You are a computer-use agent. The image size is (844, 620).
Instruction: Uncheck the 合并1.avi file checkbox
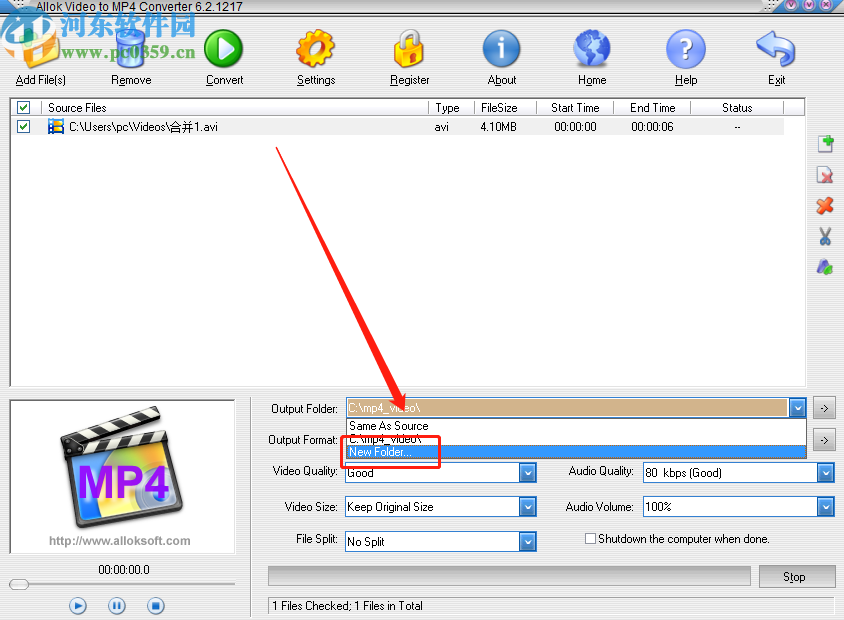click(x=23, y=127)
